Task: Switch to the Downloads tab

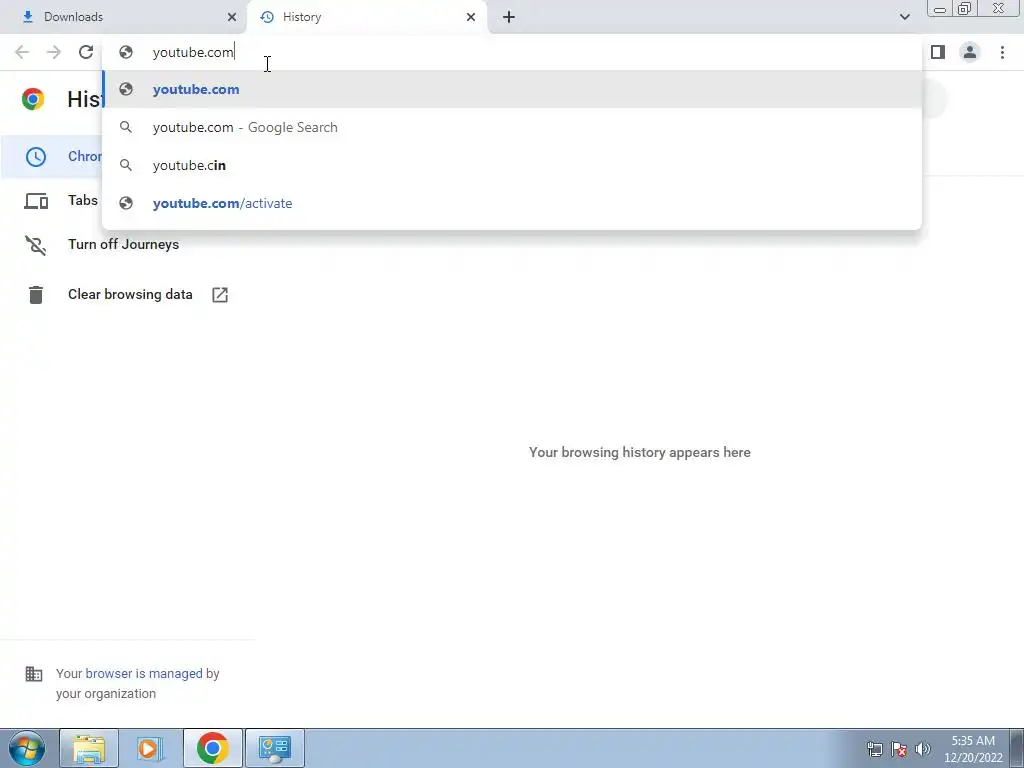Action: click(123, 17)
